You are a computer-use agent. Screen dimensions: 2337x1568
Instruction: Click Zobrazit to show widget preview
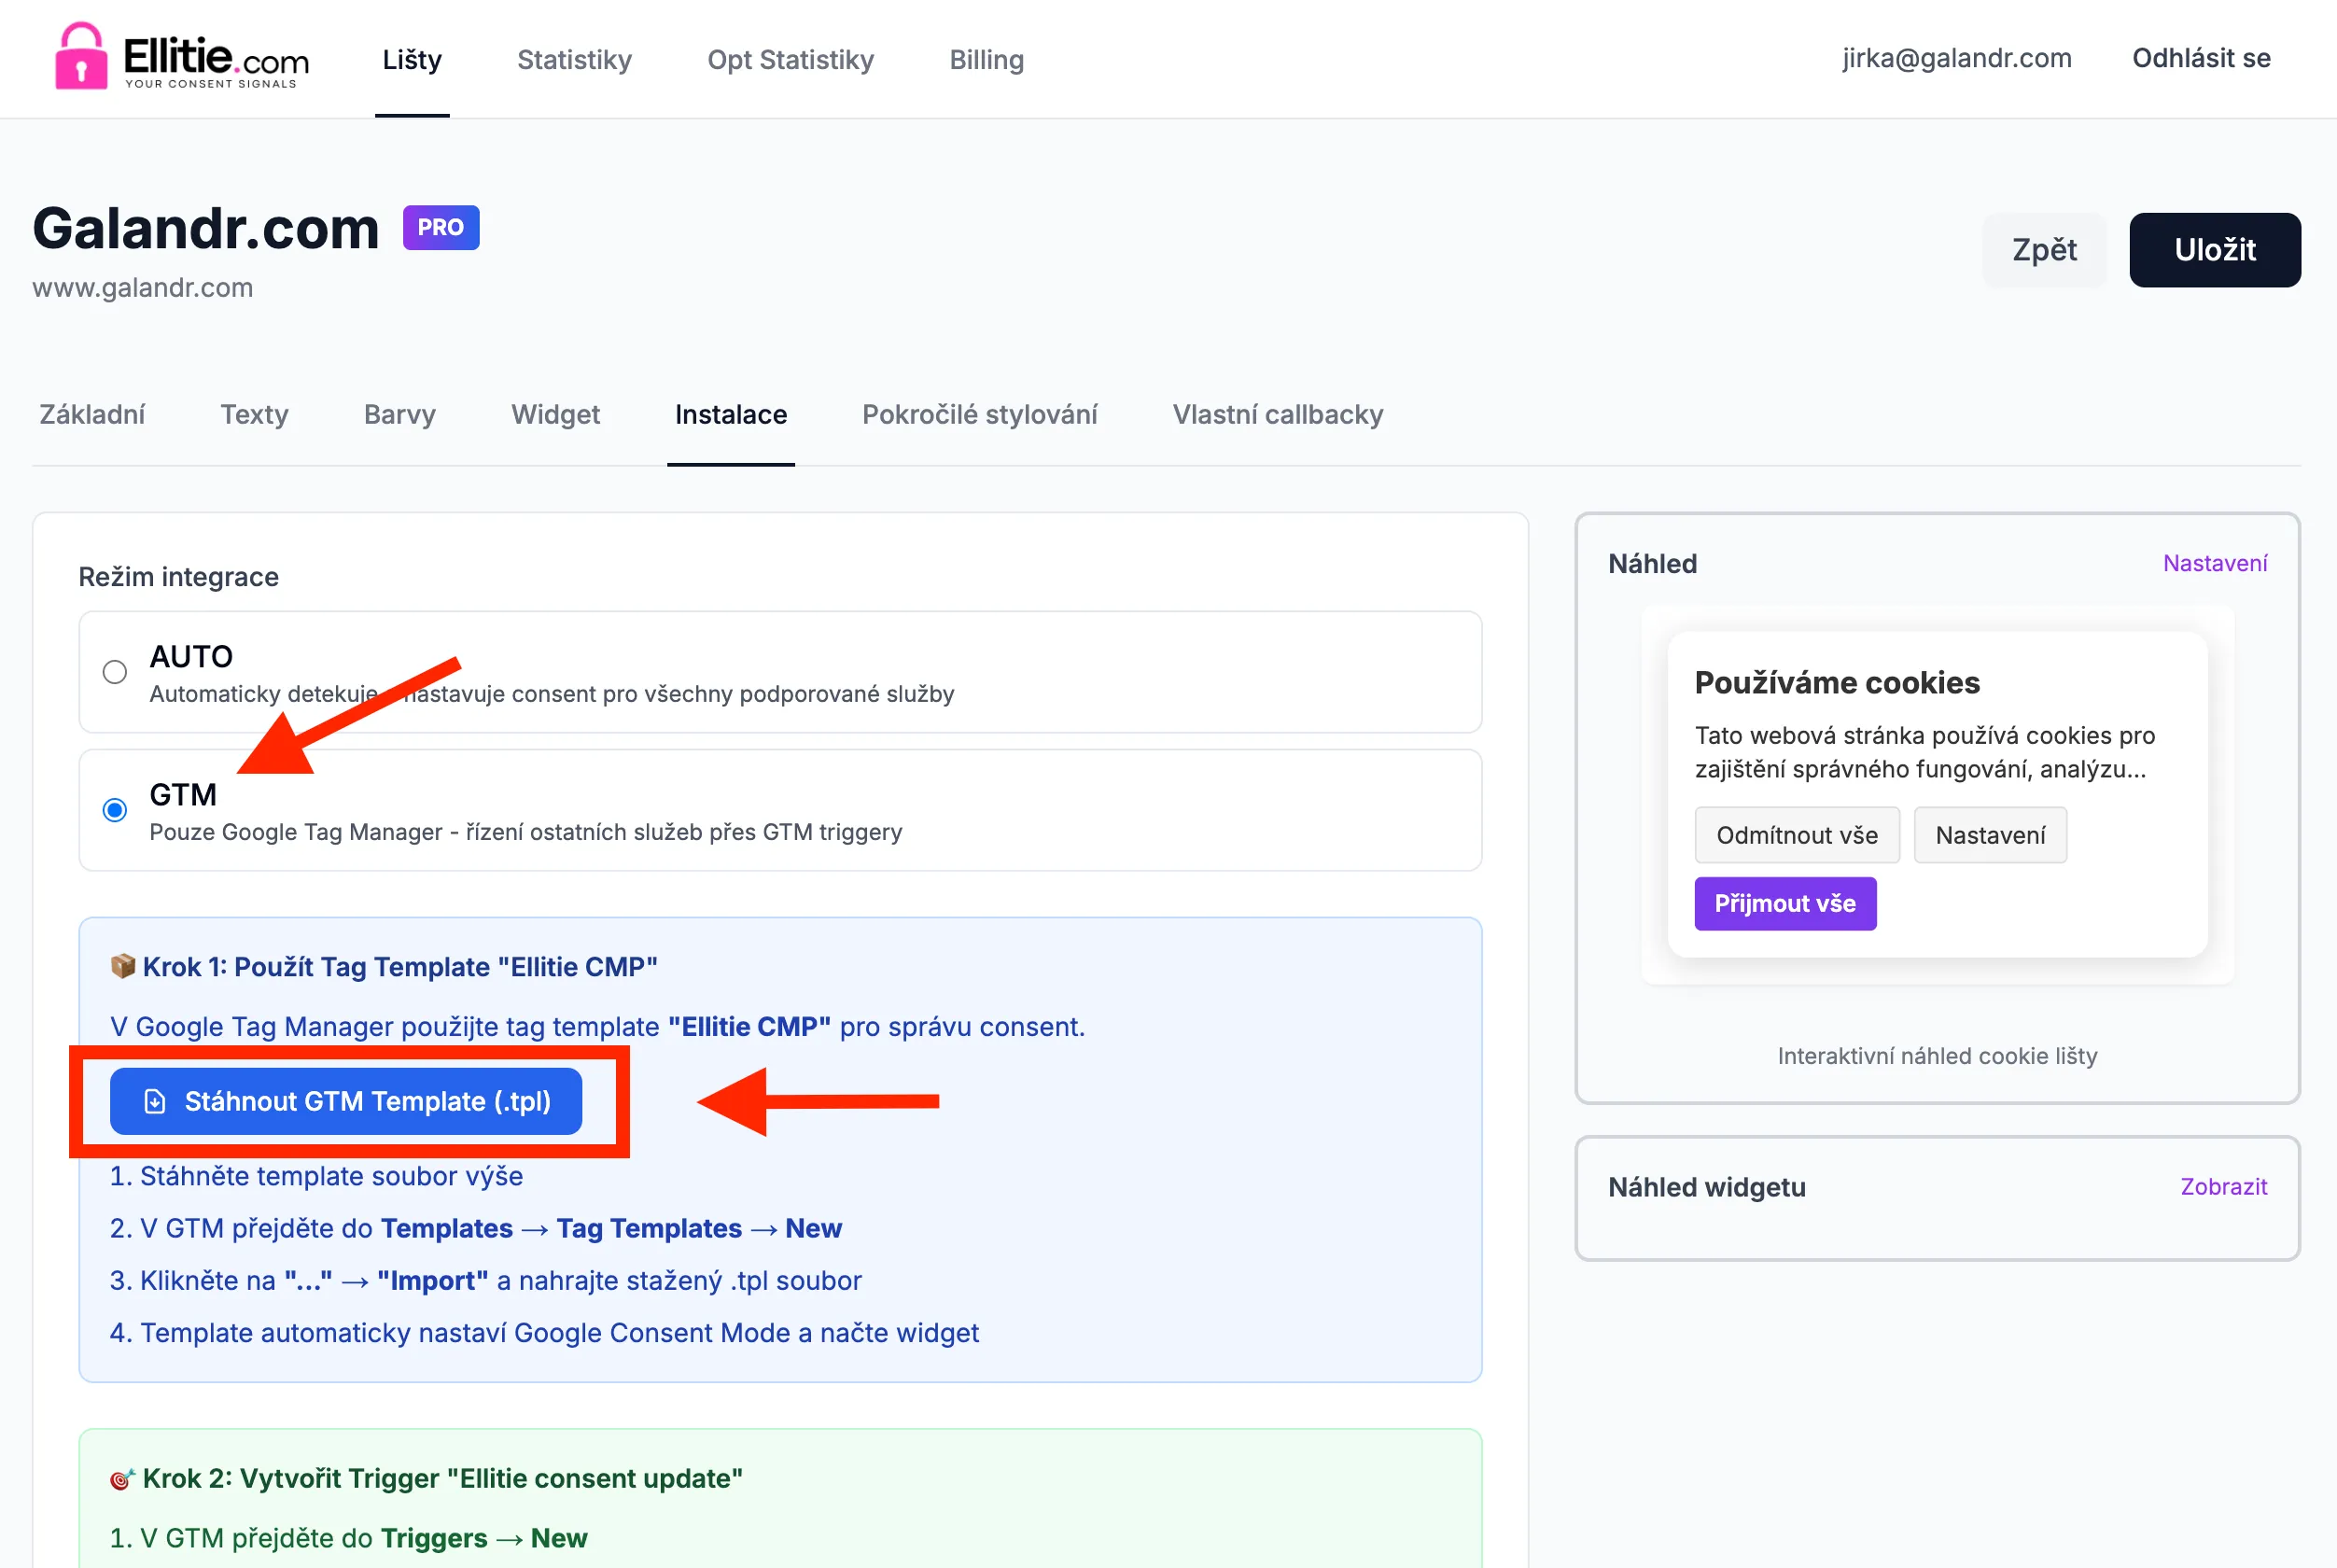2224,1186
